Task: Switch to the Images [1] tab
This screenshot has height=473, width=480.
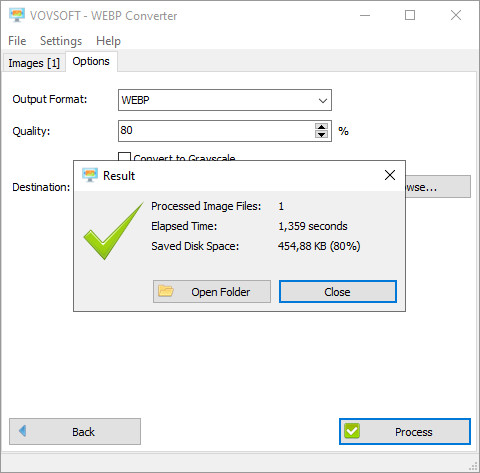Action: (34, 63)
